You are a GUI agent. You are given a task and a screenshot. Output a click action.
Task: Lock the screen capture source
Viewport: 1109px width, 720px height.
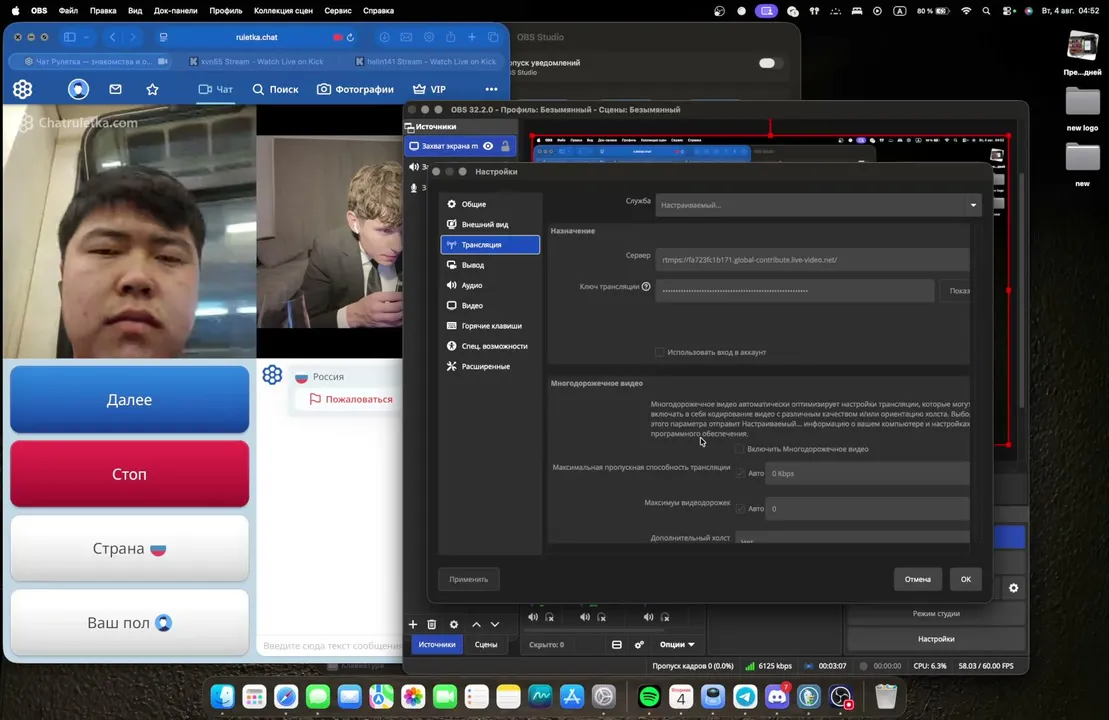pyautogui.click(x=505, y=146)
